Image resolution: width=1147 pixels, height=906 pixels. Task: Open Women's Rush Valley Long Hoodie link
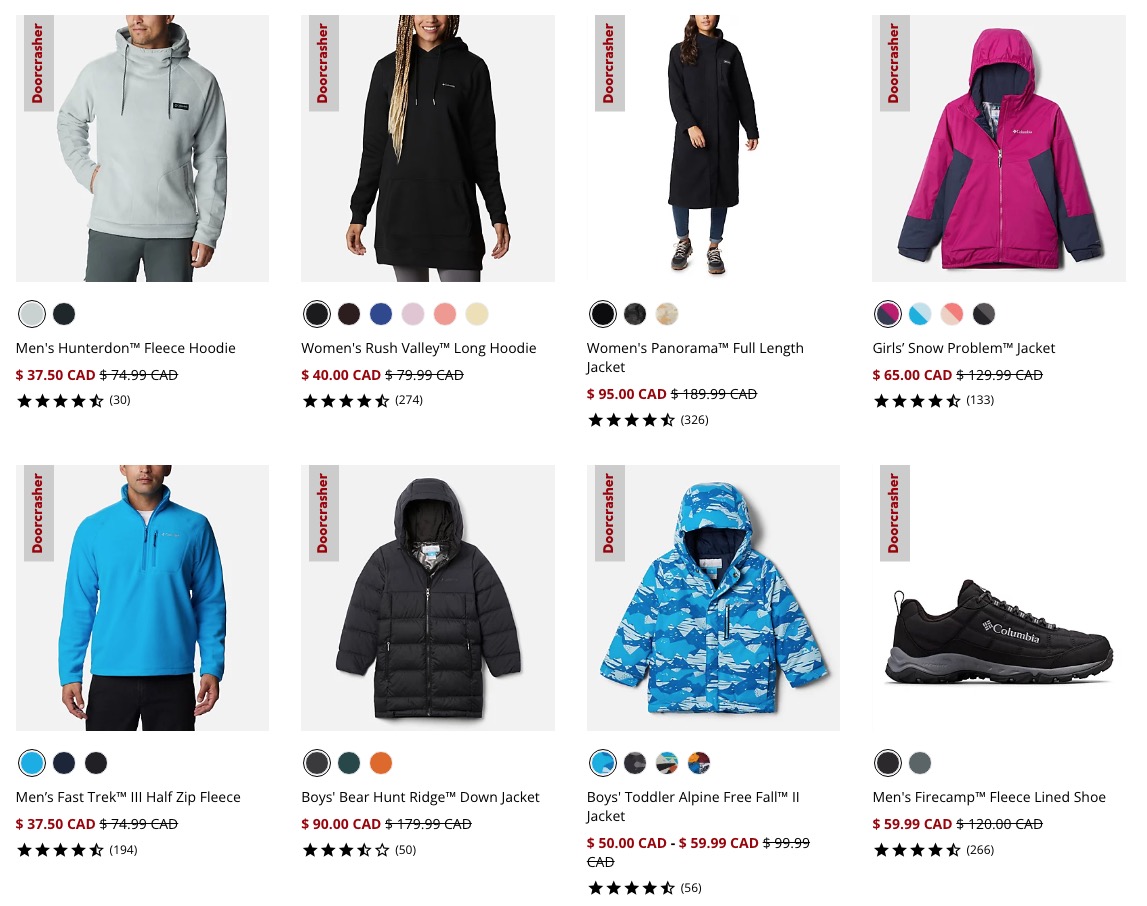click(x=418, y=348)
